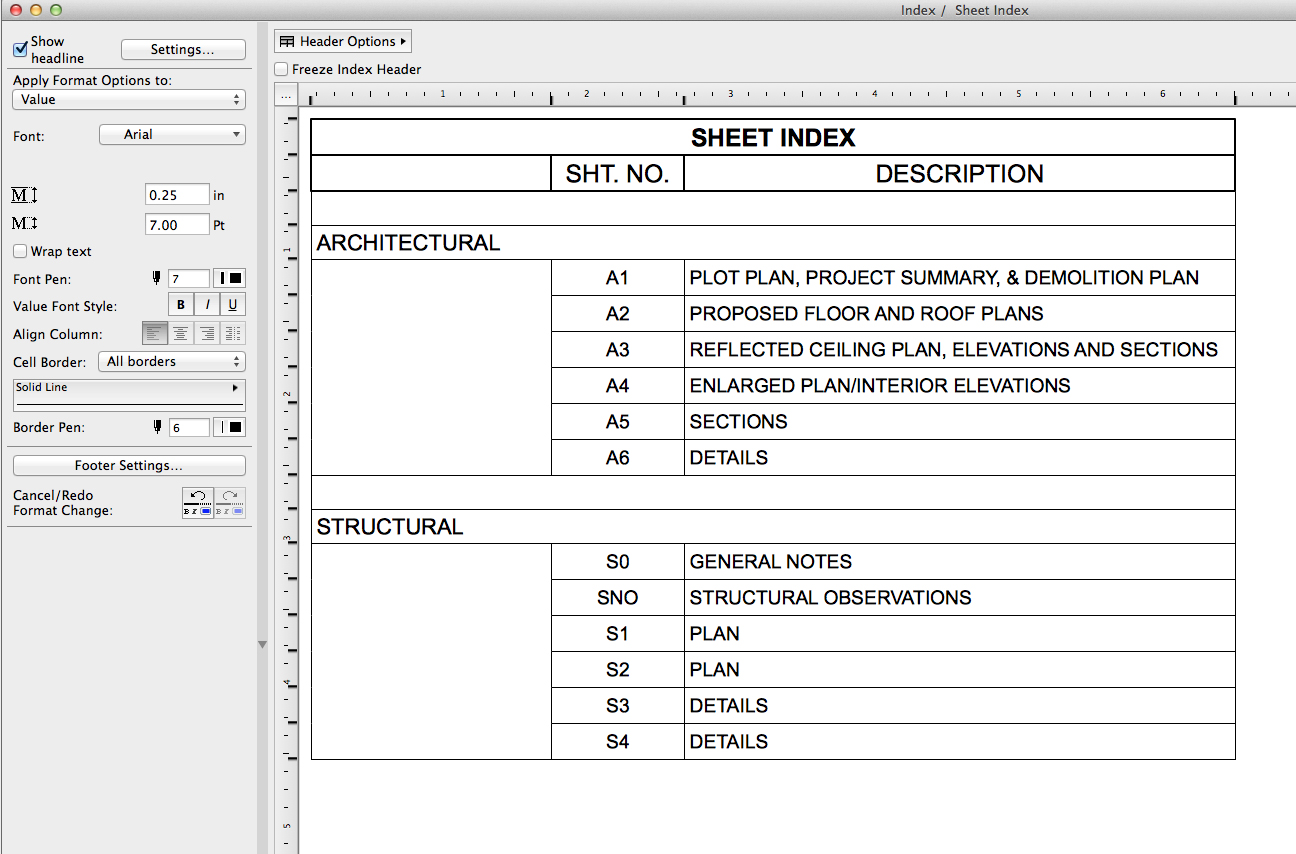Open the Header Options menu

342,41
